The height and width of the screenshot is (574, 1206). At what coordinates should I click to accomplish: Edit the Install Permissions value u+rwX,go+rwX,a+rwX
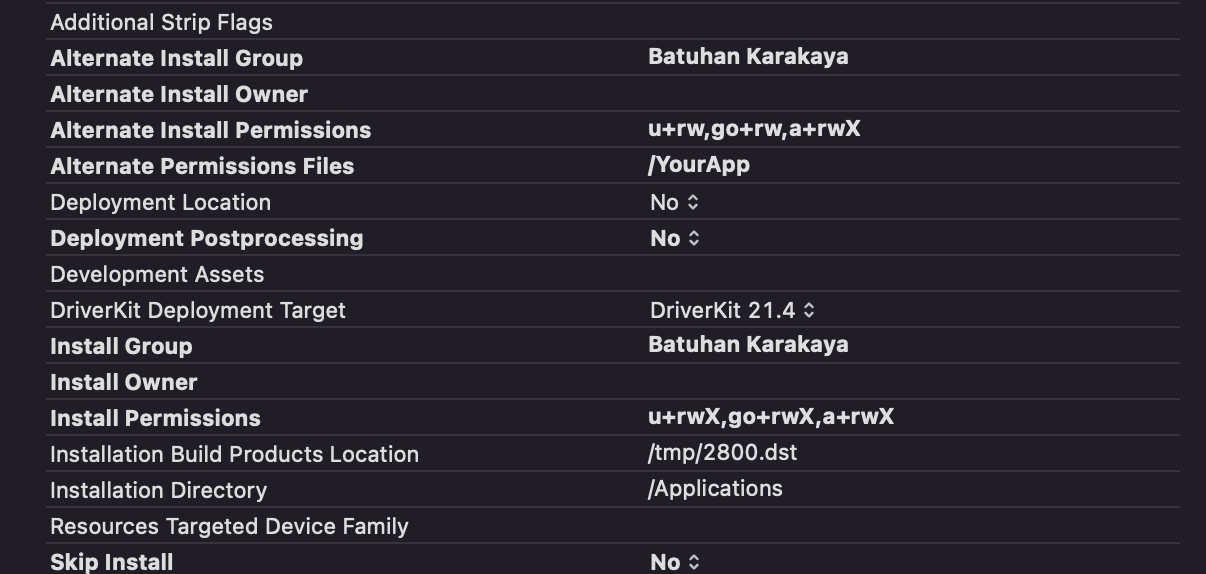771,417
